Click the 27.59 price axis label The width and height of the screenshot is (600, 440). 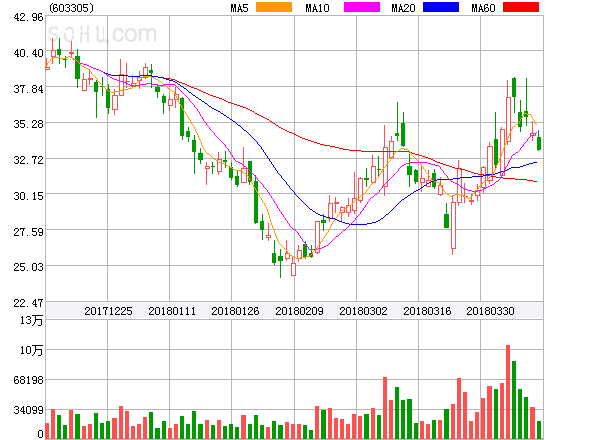click(29, 232)
